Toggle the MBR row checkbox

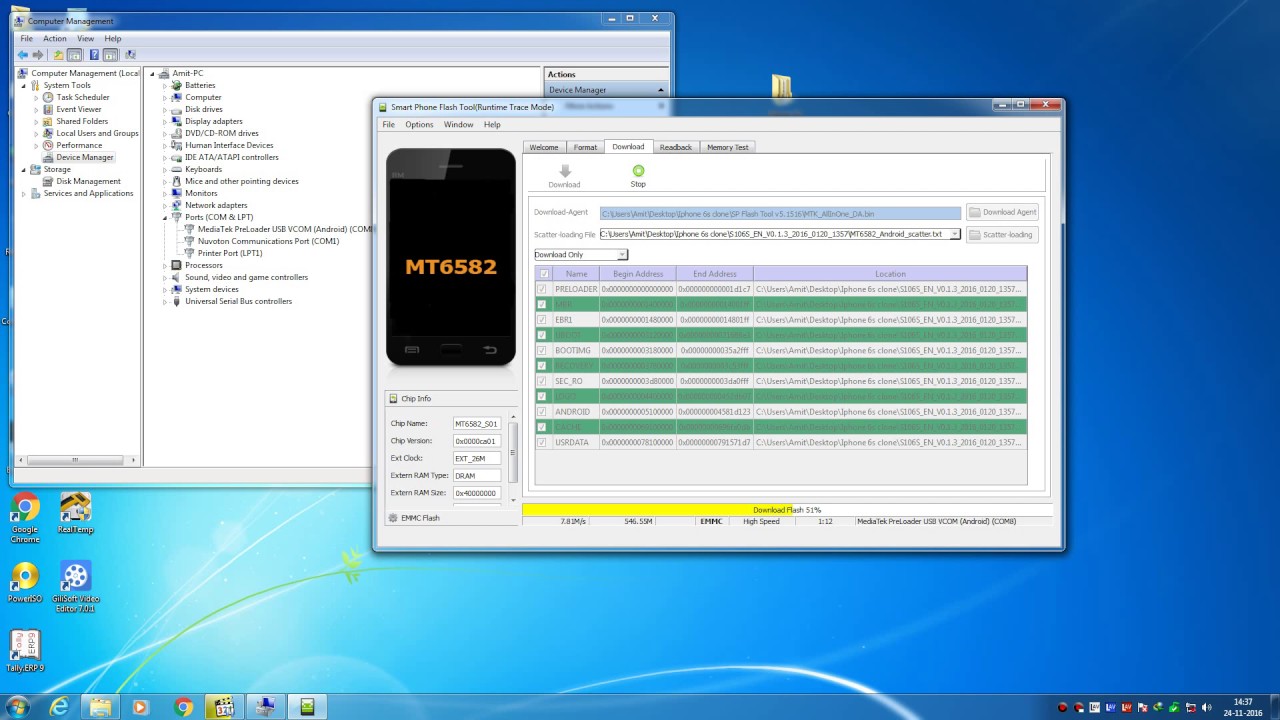pyautogui.click(x=542, y=305)
